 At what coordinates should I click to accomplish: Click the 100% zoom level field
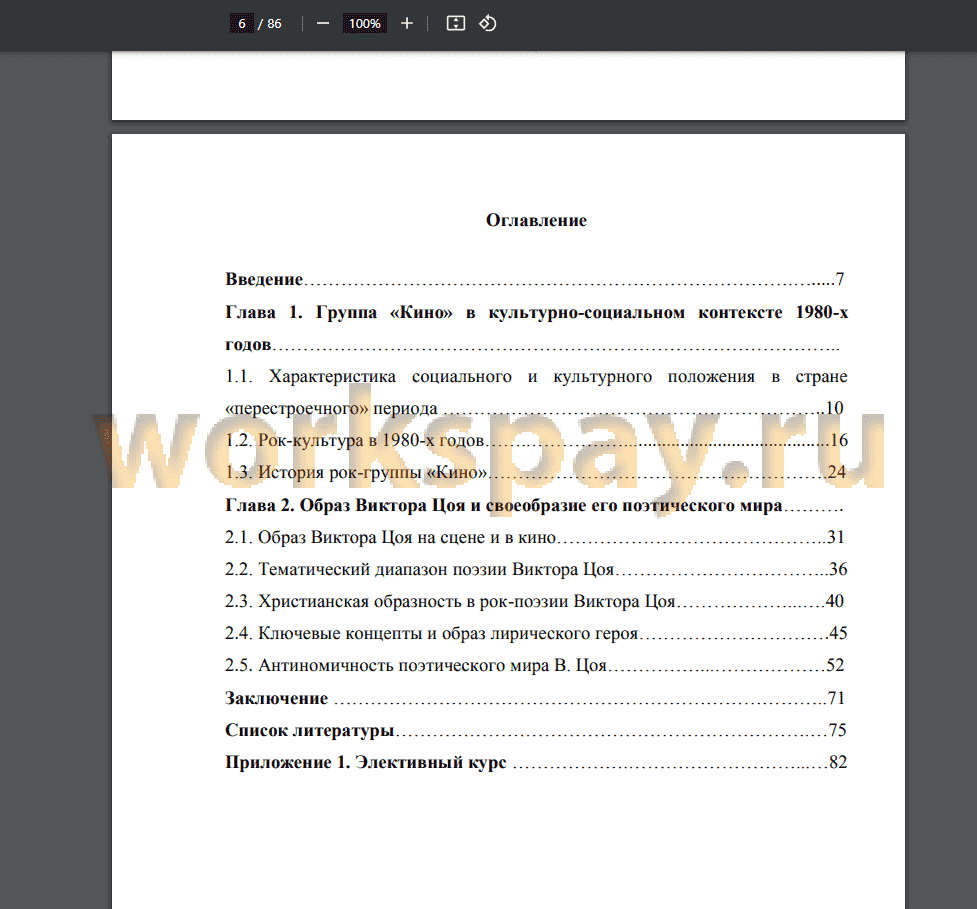[x=365, y=24]
